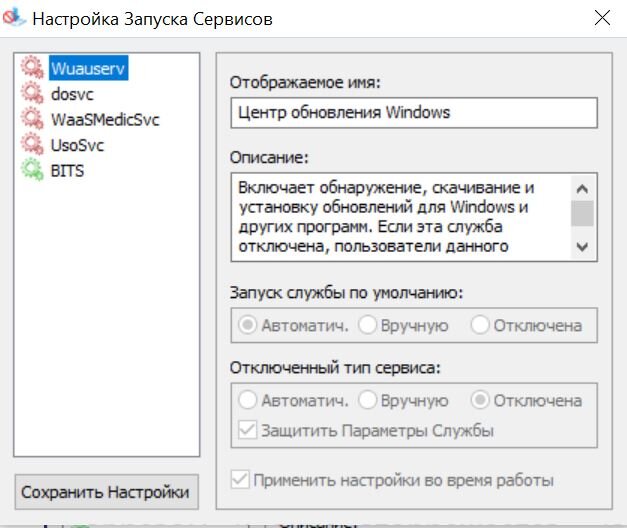Click the gear icon next to Wuauserv
The image size is (627, 528).
32,68
